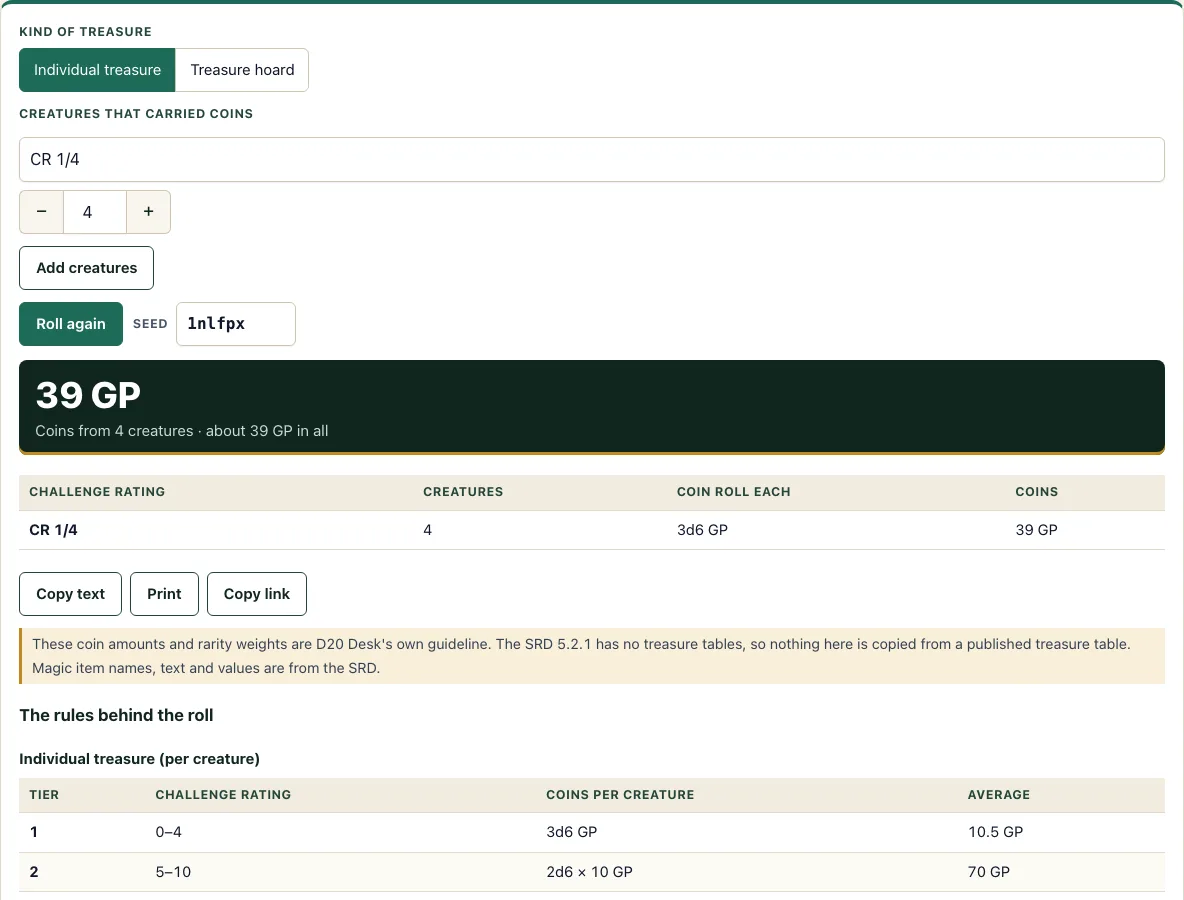Click the Copy link button
Image resolution: width=1184 pixels, height=900 pixels.
pos(257,594)
